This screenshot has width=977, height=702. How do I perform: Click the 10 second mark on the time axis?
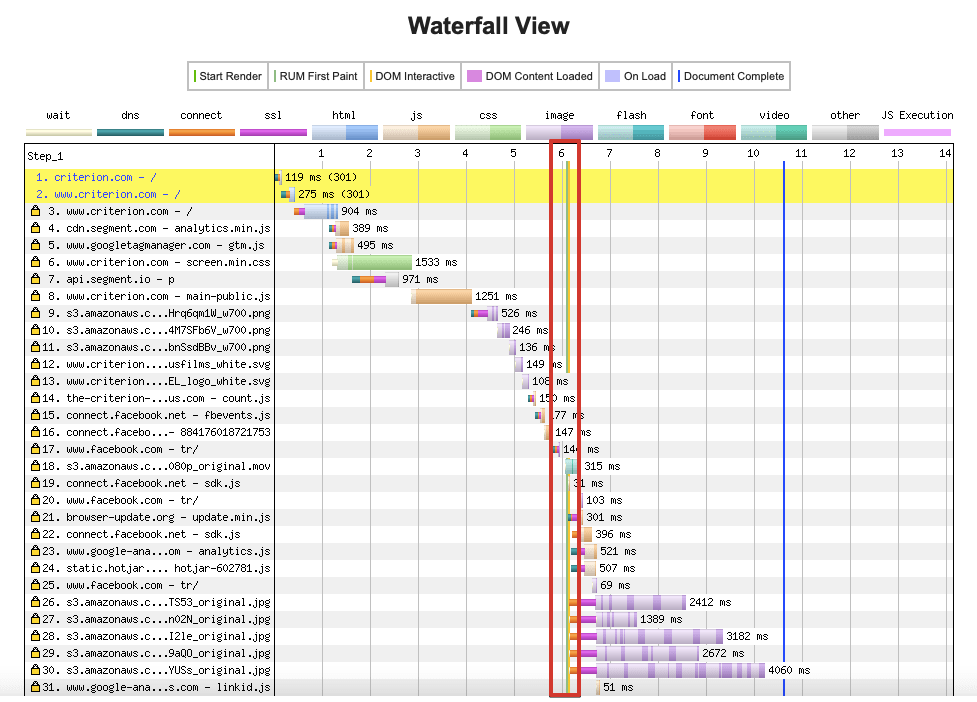pyautogui.click(x=753, y=153)
